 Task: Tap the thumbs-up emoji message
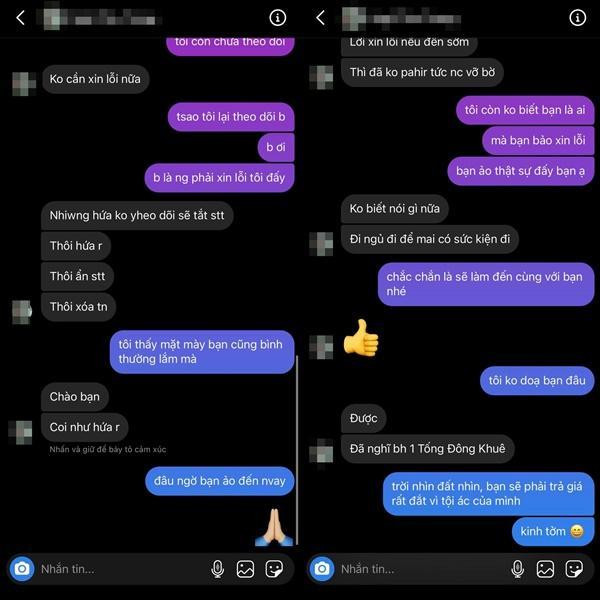361,338
